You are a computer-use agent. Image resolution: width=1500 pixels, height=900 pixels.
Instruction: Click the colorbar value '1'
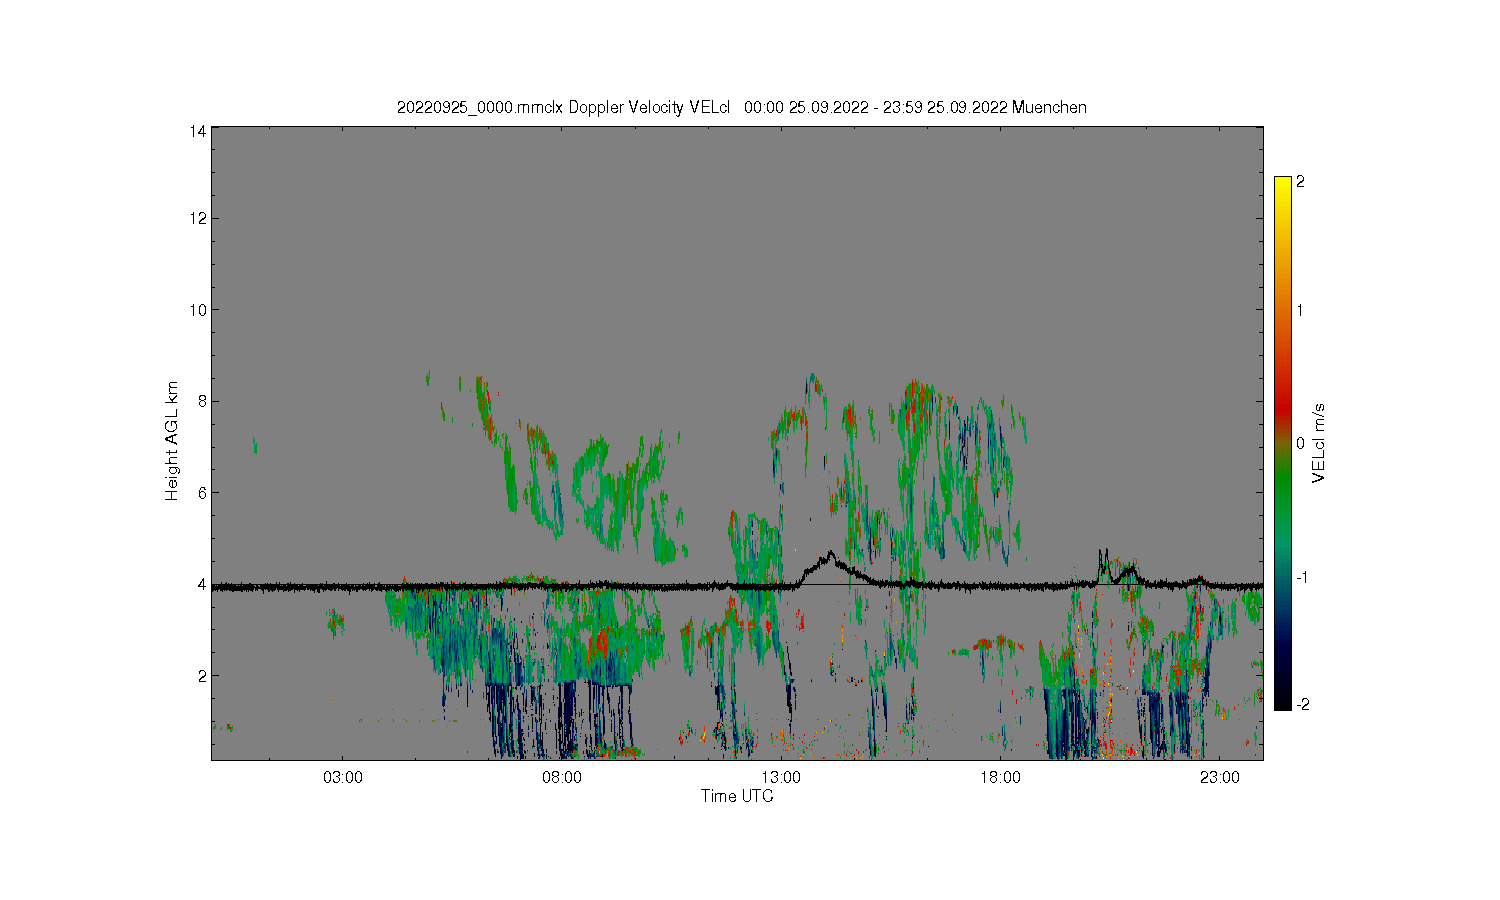tap(1300, 310)
